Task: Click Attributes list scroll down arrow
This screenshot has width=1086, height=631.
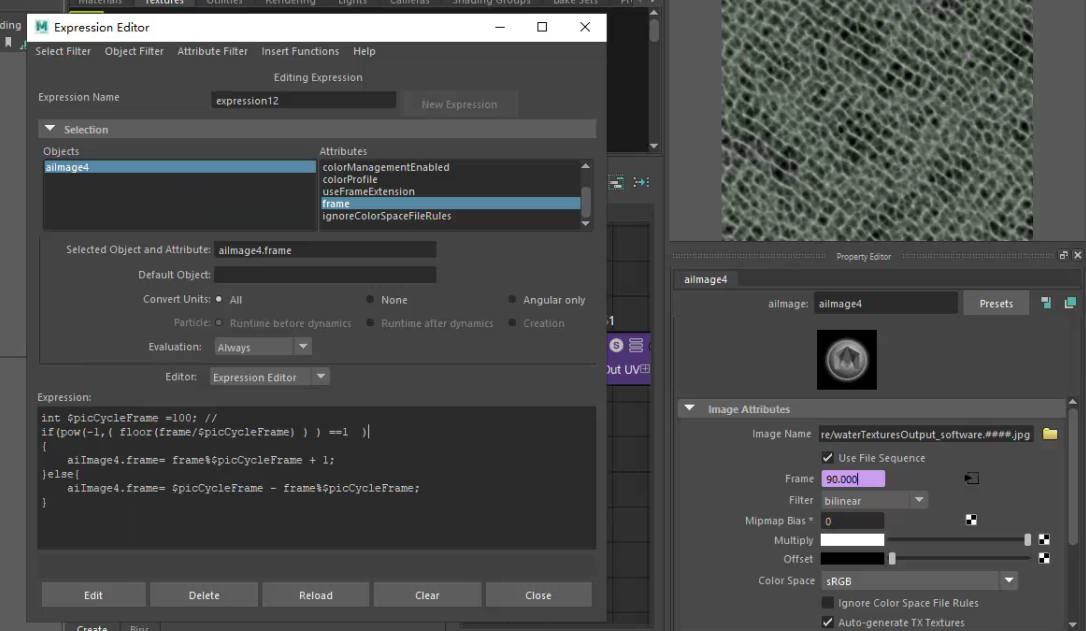Action: click(585, 223)
